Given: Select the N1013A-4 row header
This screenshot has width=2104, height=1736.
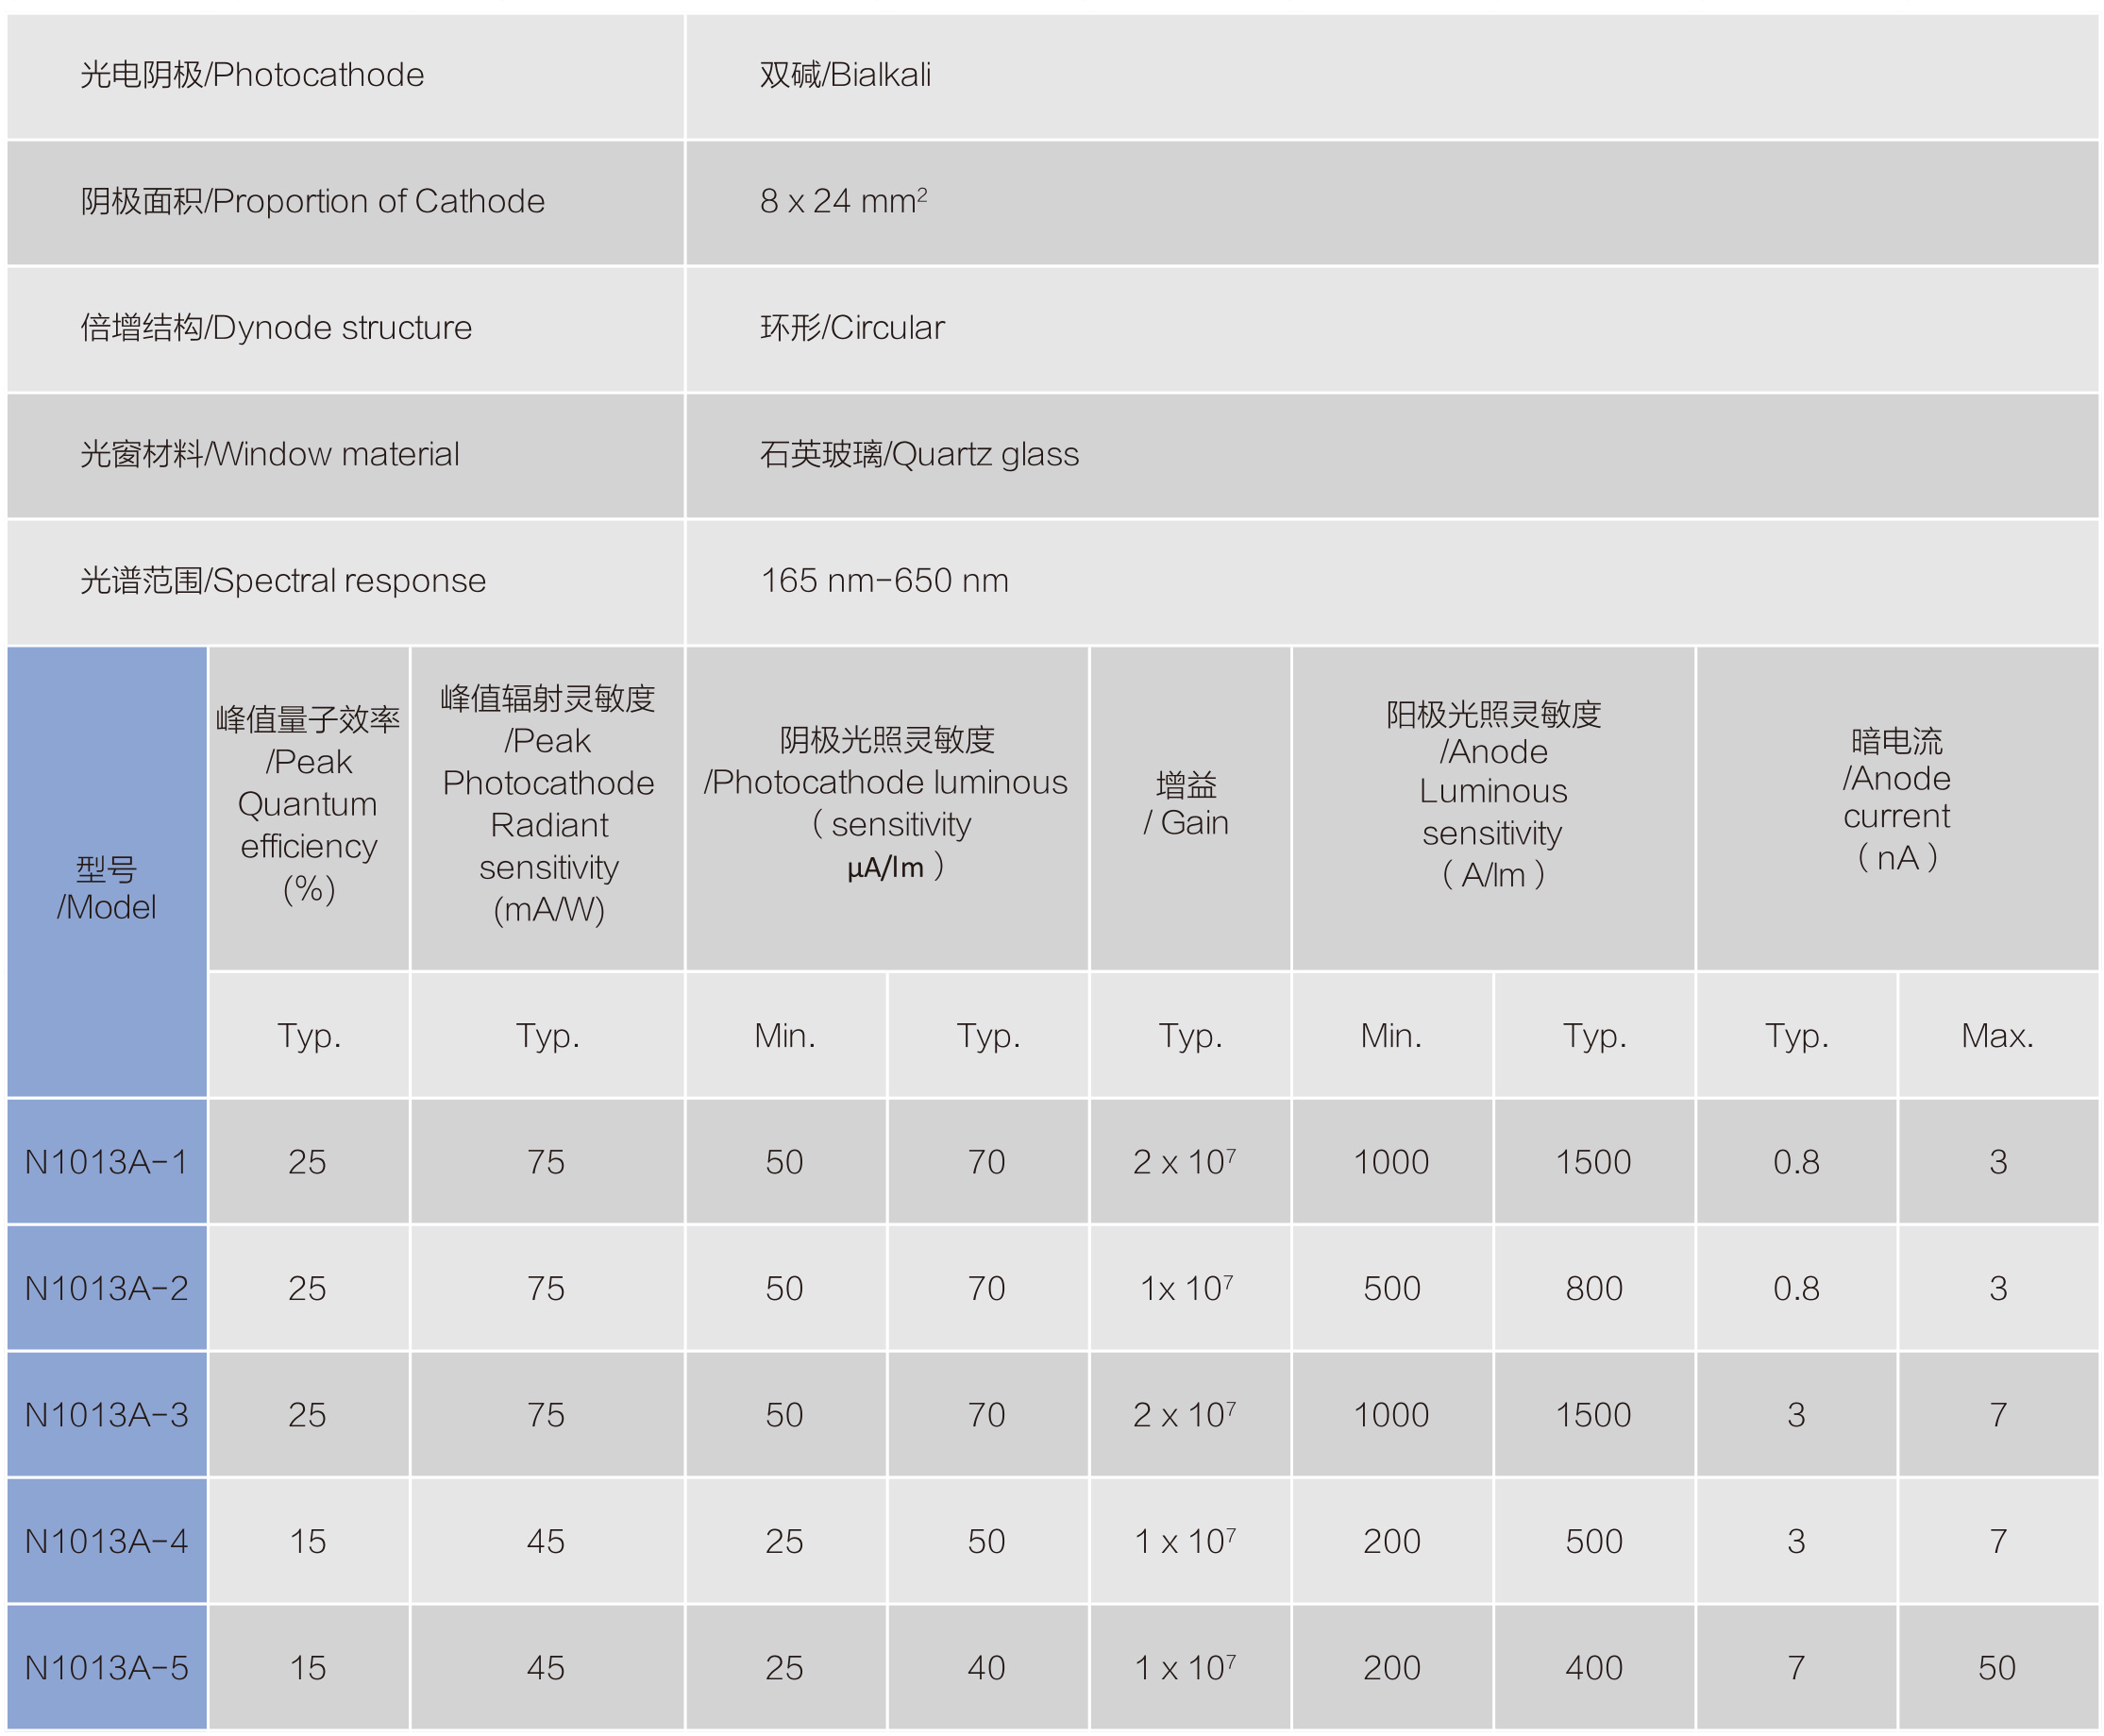Looking at the screenshot, I should [x=106, y=1541].
